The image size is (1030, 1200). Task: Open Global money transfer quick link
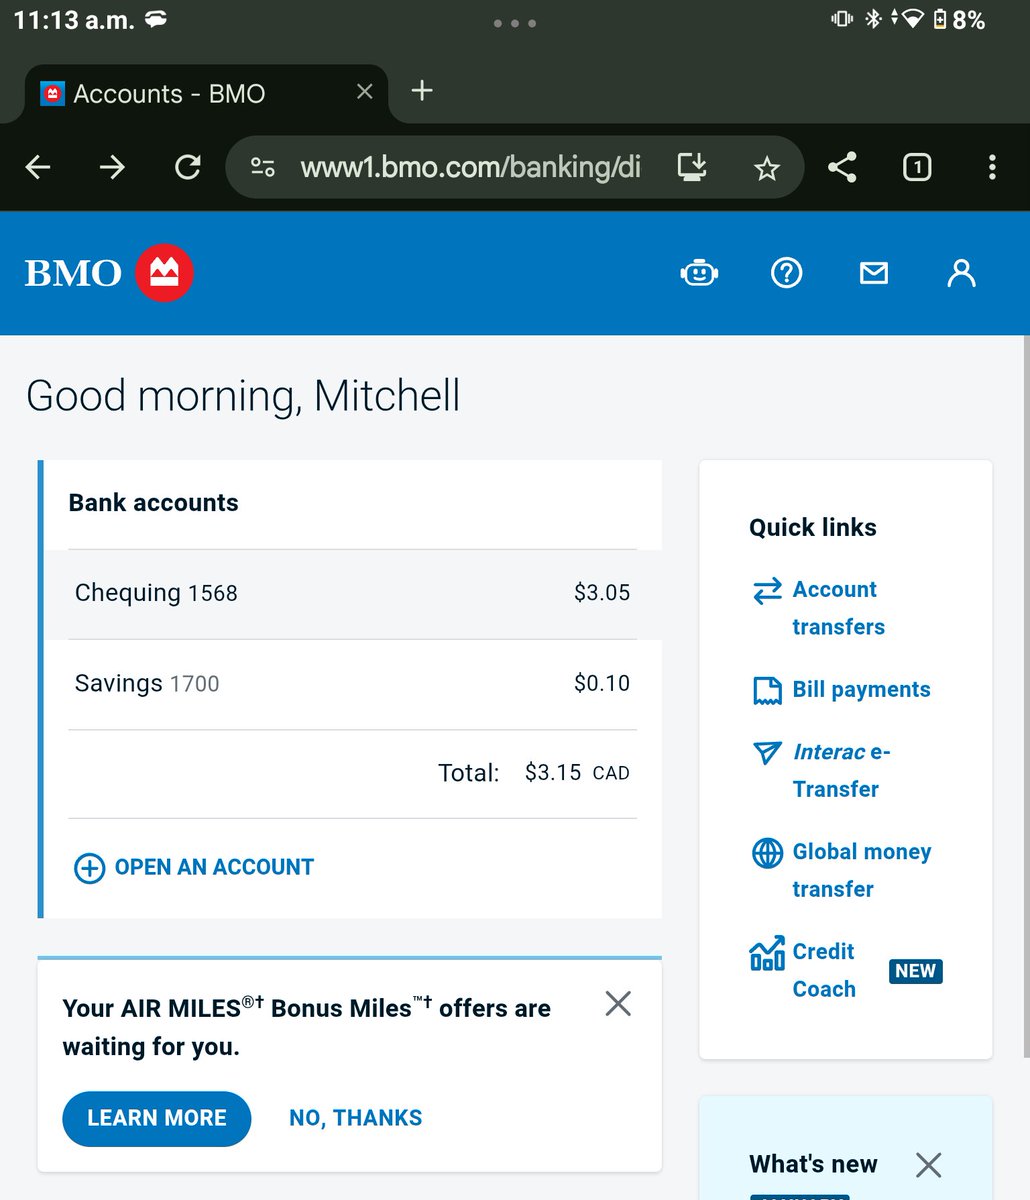point(862,870)
